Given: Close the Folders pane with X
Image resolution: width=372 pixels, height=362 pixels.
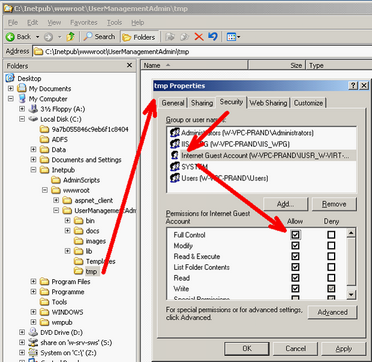Looking at the screenshot, I should pyautogui.click(x=130, y=65).
